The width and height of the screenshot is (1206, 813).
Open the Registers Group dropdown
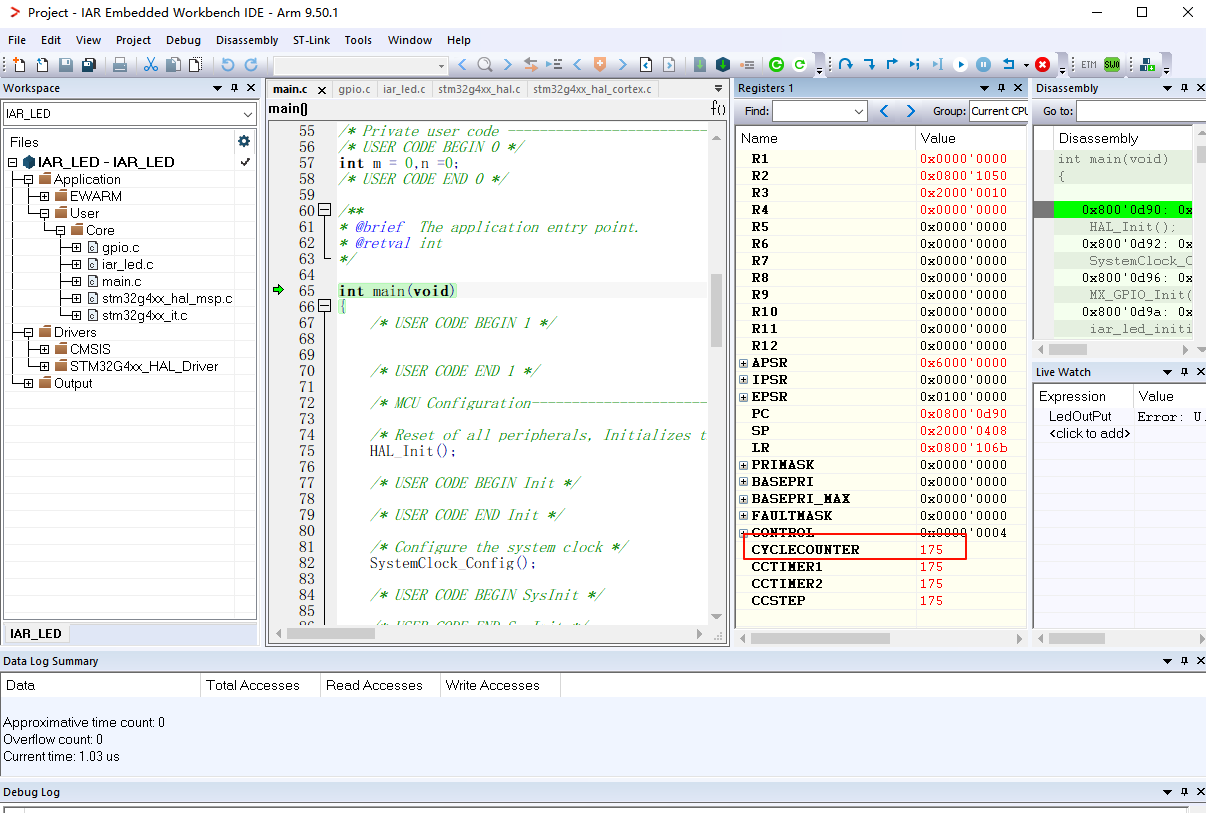(x=999, y=111)
